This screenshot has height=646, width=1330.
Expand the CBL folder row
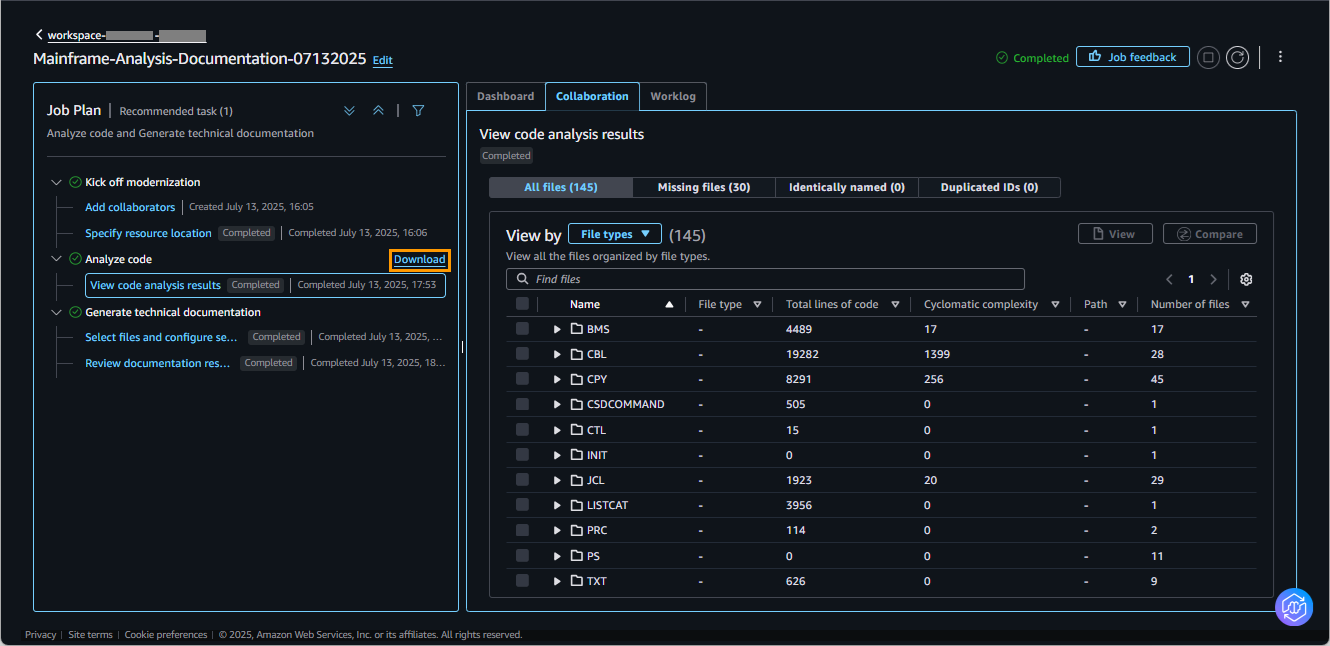[557, 354]
